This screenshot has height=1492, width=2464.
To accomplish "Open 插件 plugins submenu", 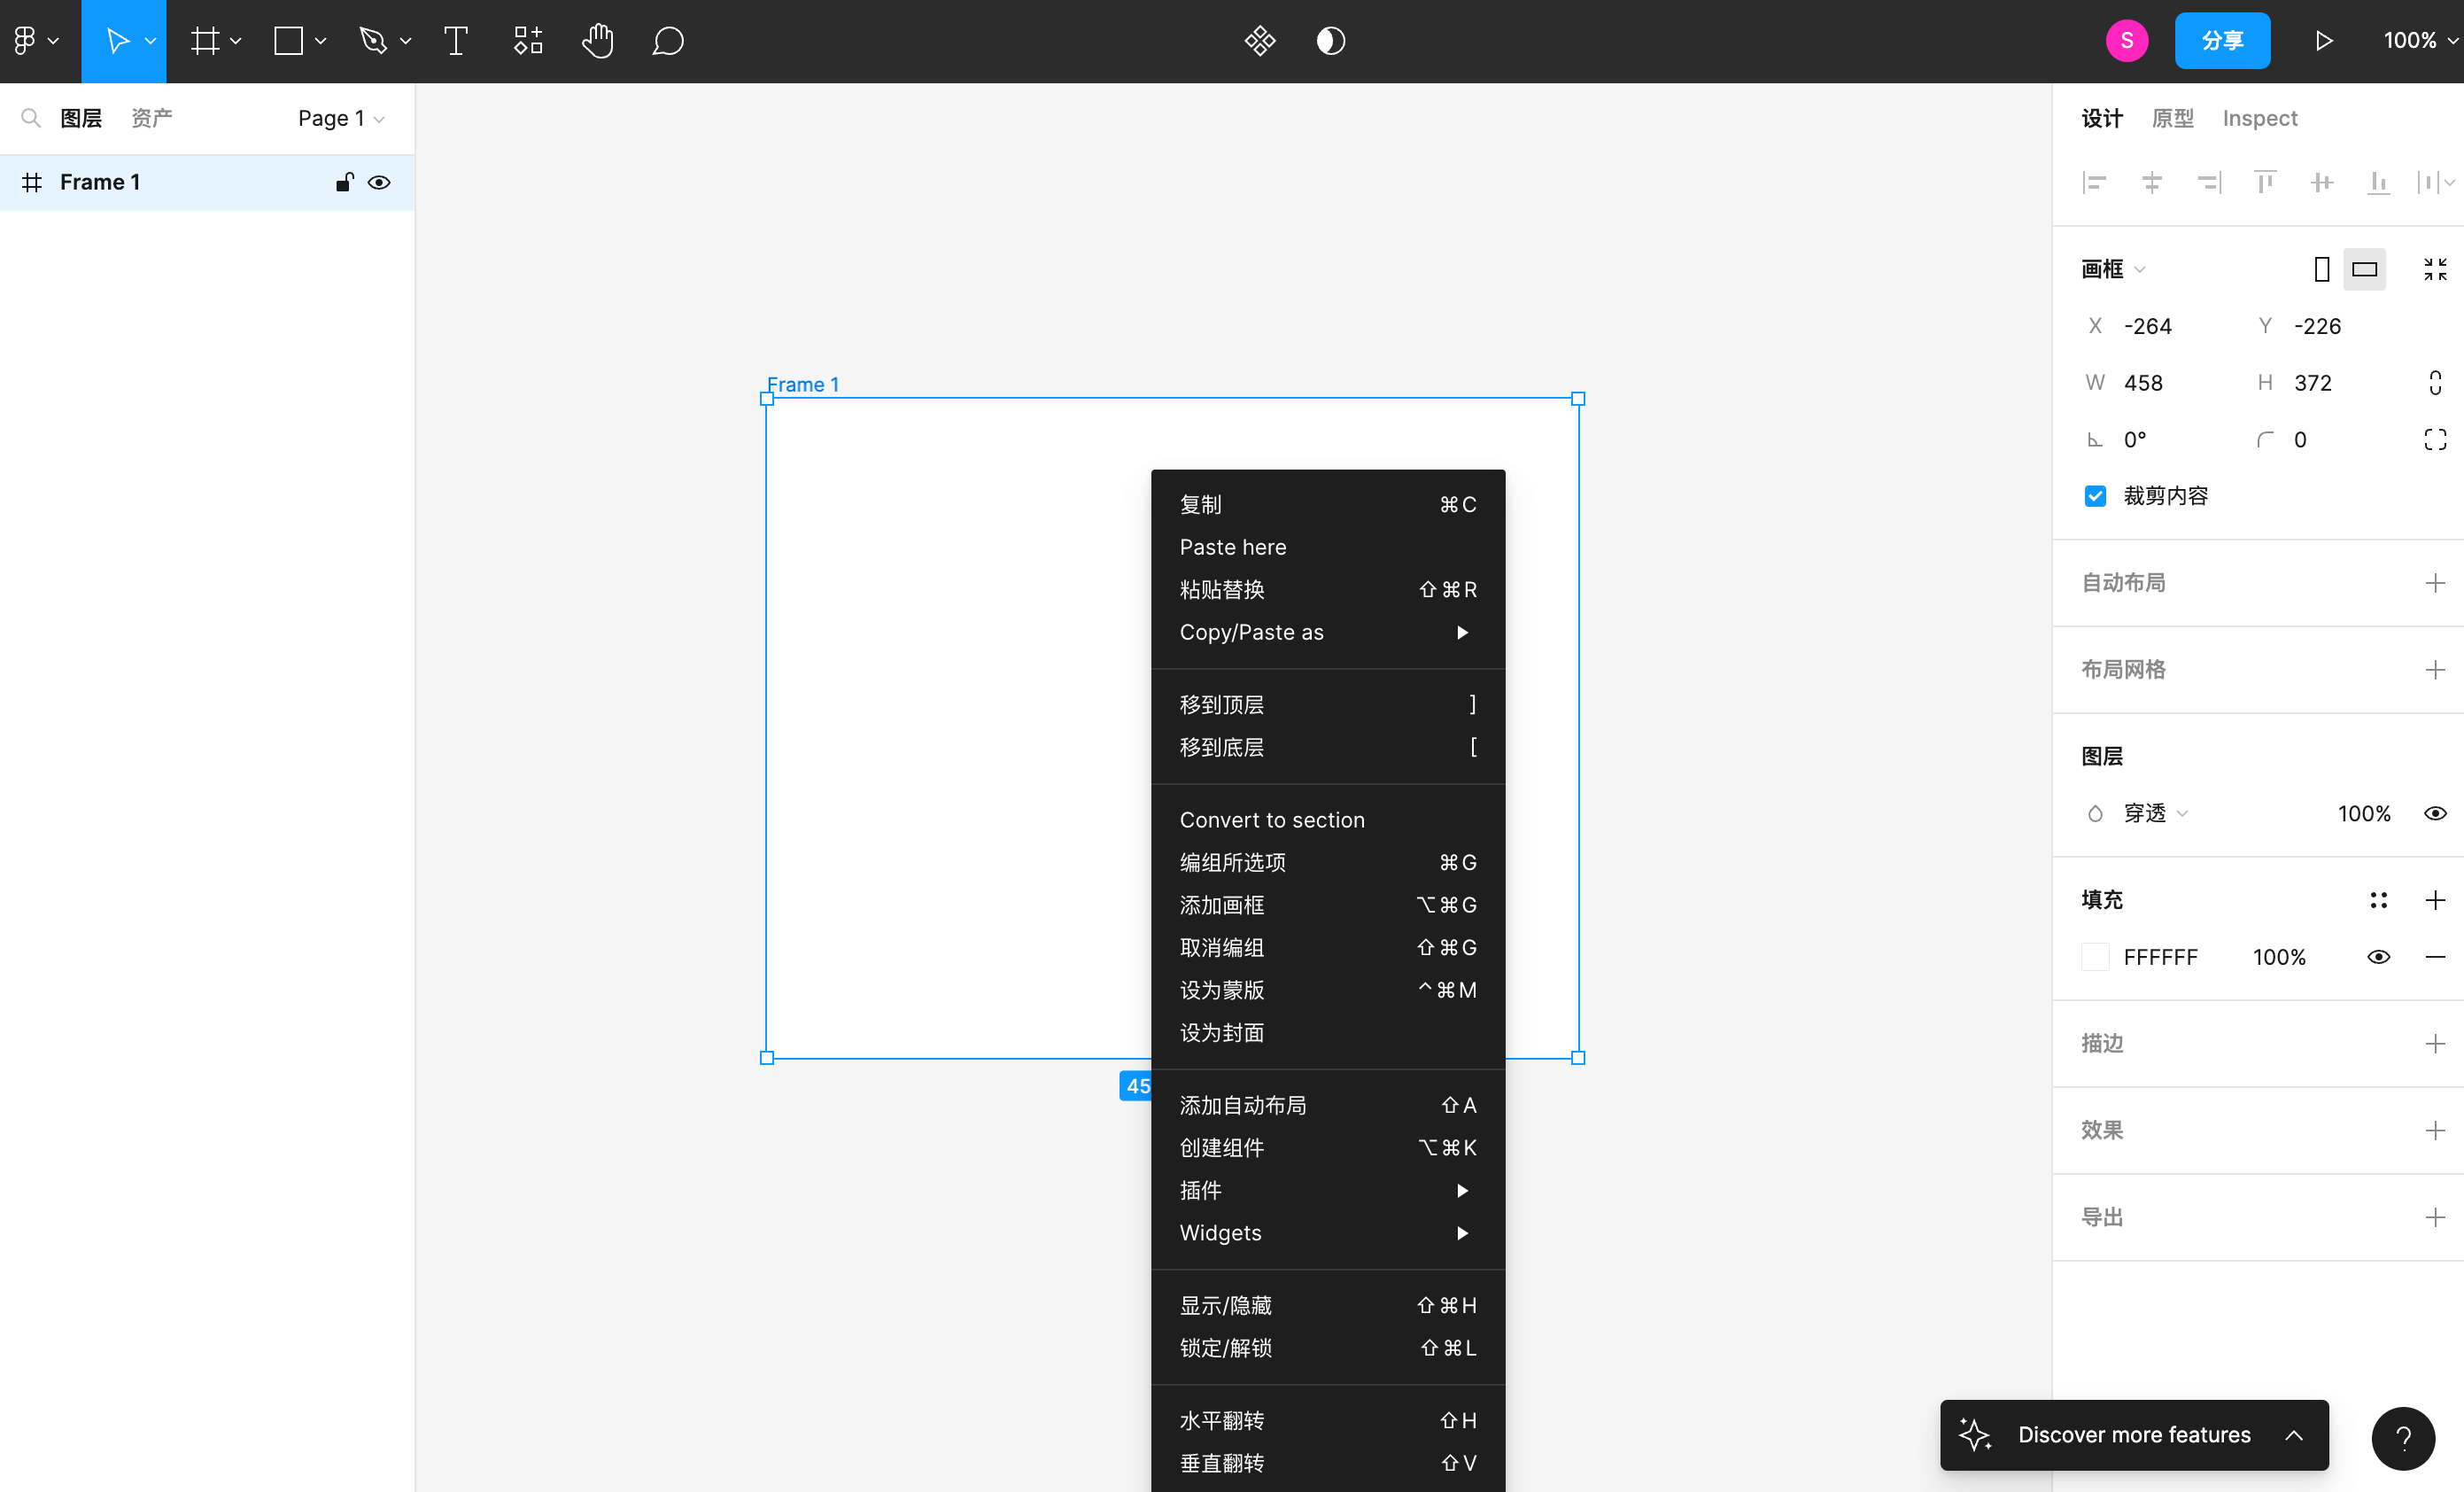I will (x=1328, y=1190).
